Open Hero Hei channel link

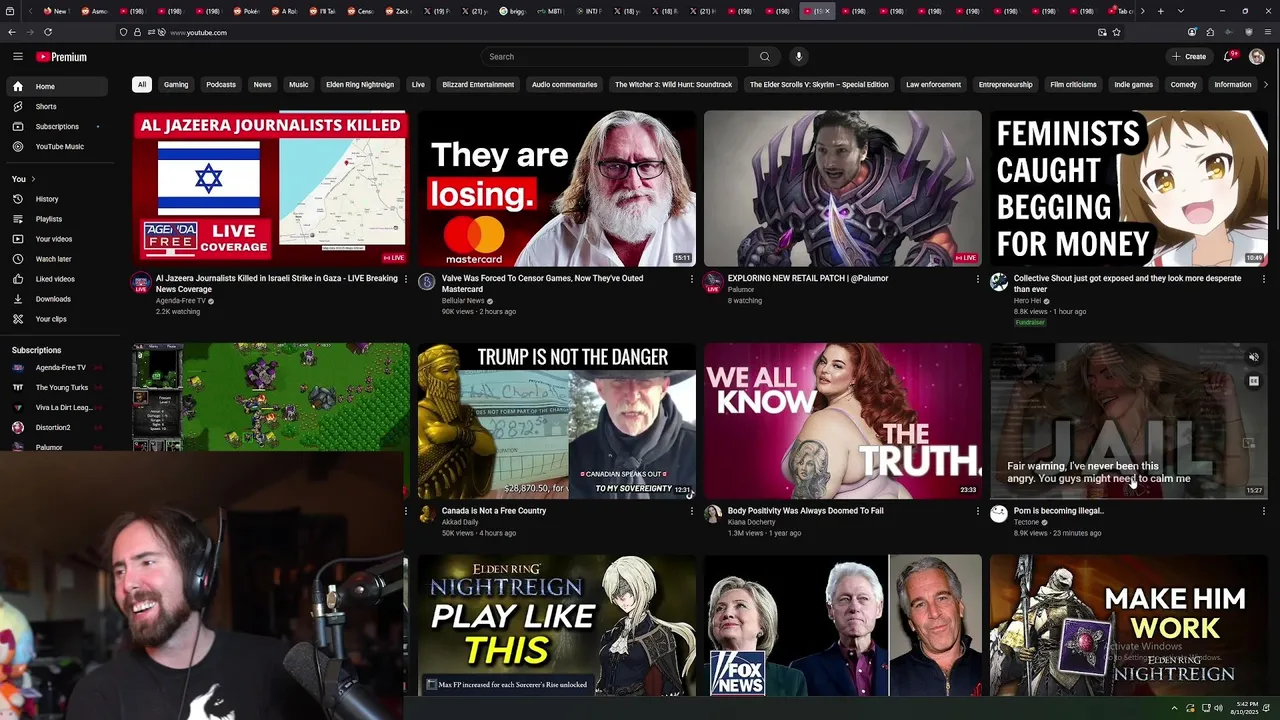tap(1027, 300)
